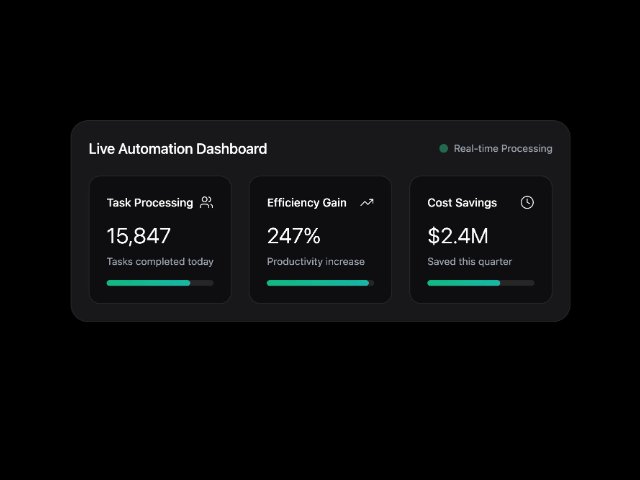Select the Real-time Processing status label
This screenshot has height=480, width=640.
[502, 149]
